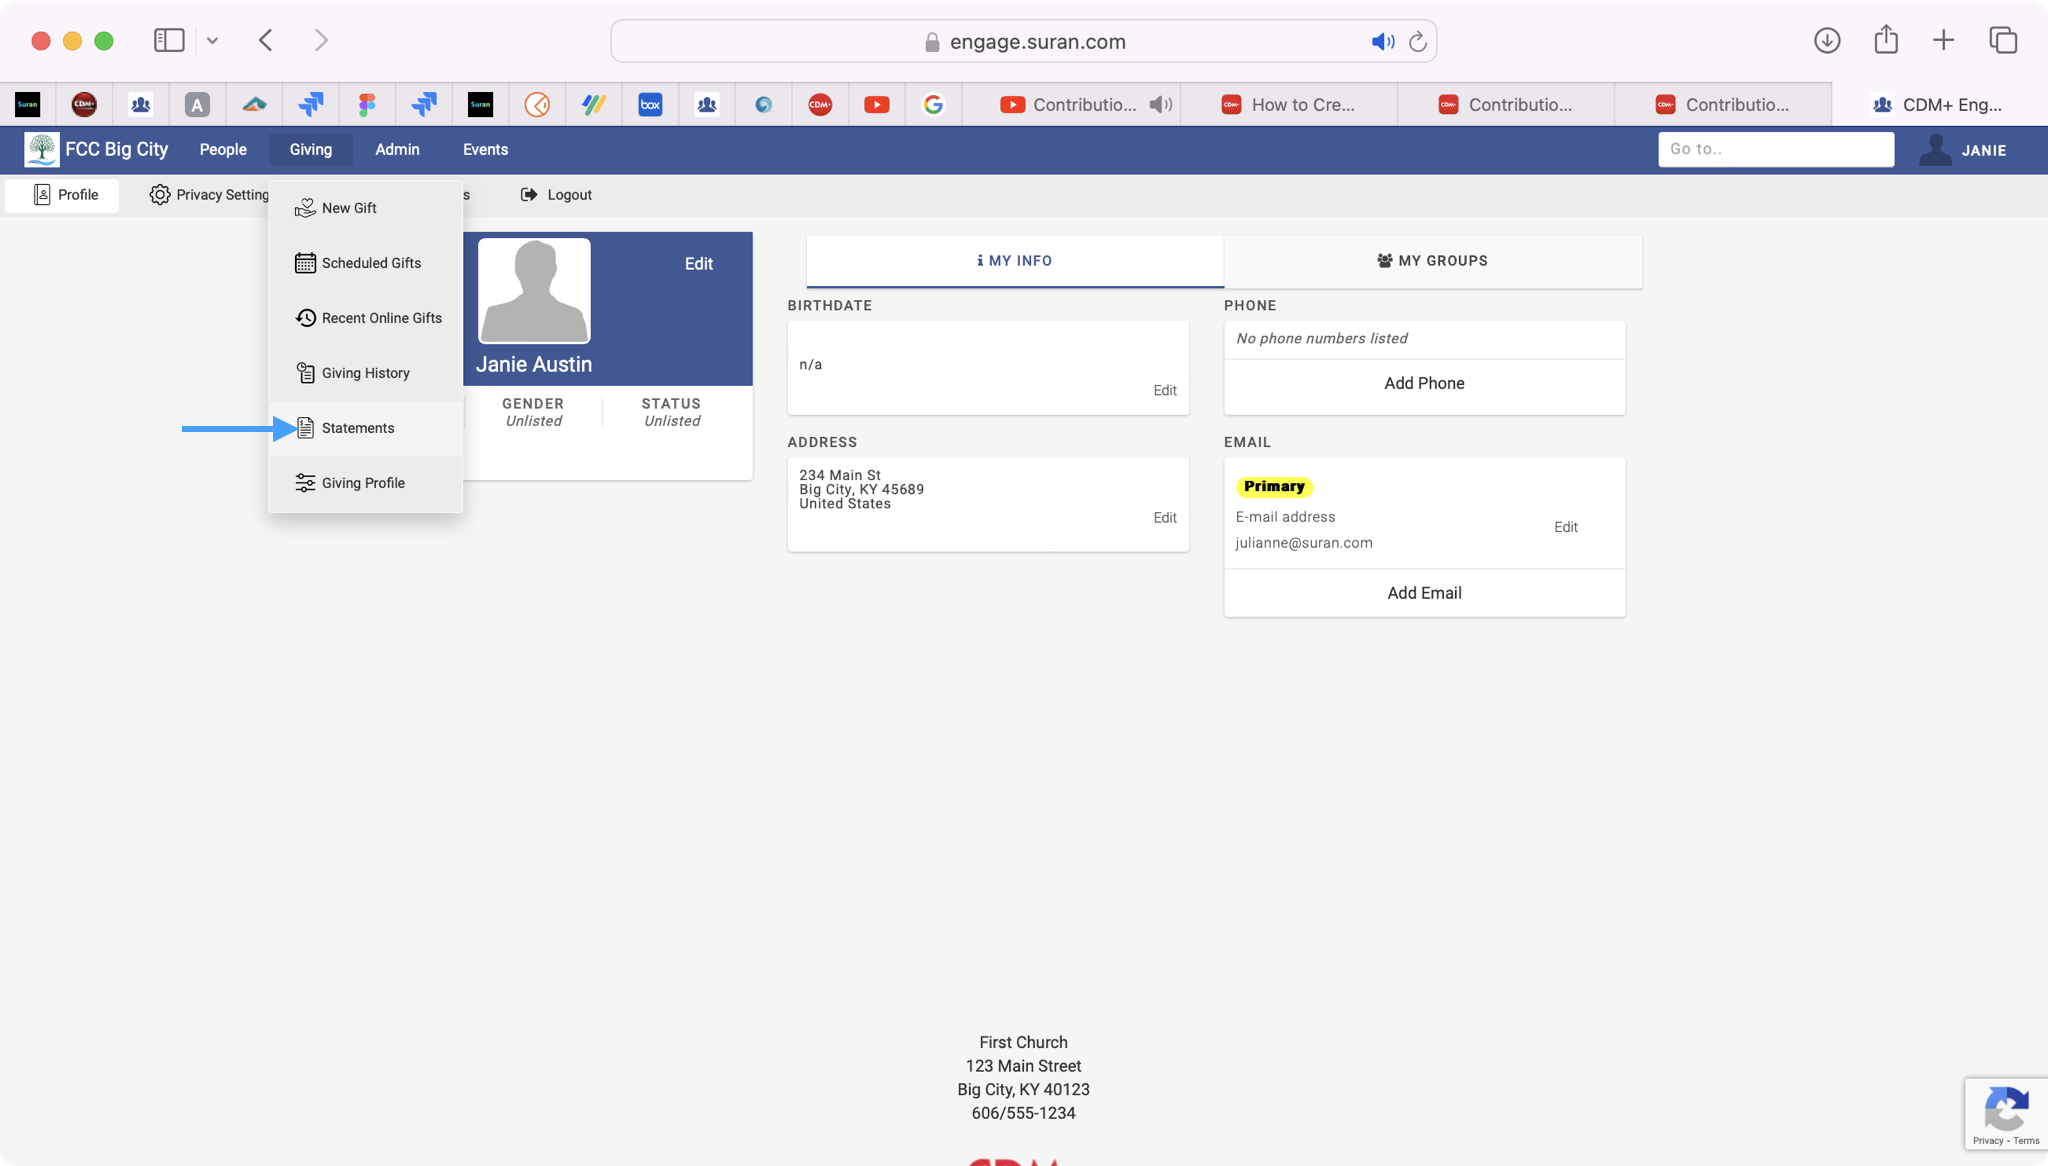Click the Statements page icon
Viewport: 2048px width, 1166px height.
pos(305,428)
